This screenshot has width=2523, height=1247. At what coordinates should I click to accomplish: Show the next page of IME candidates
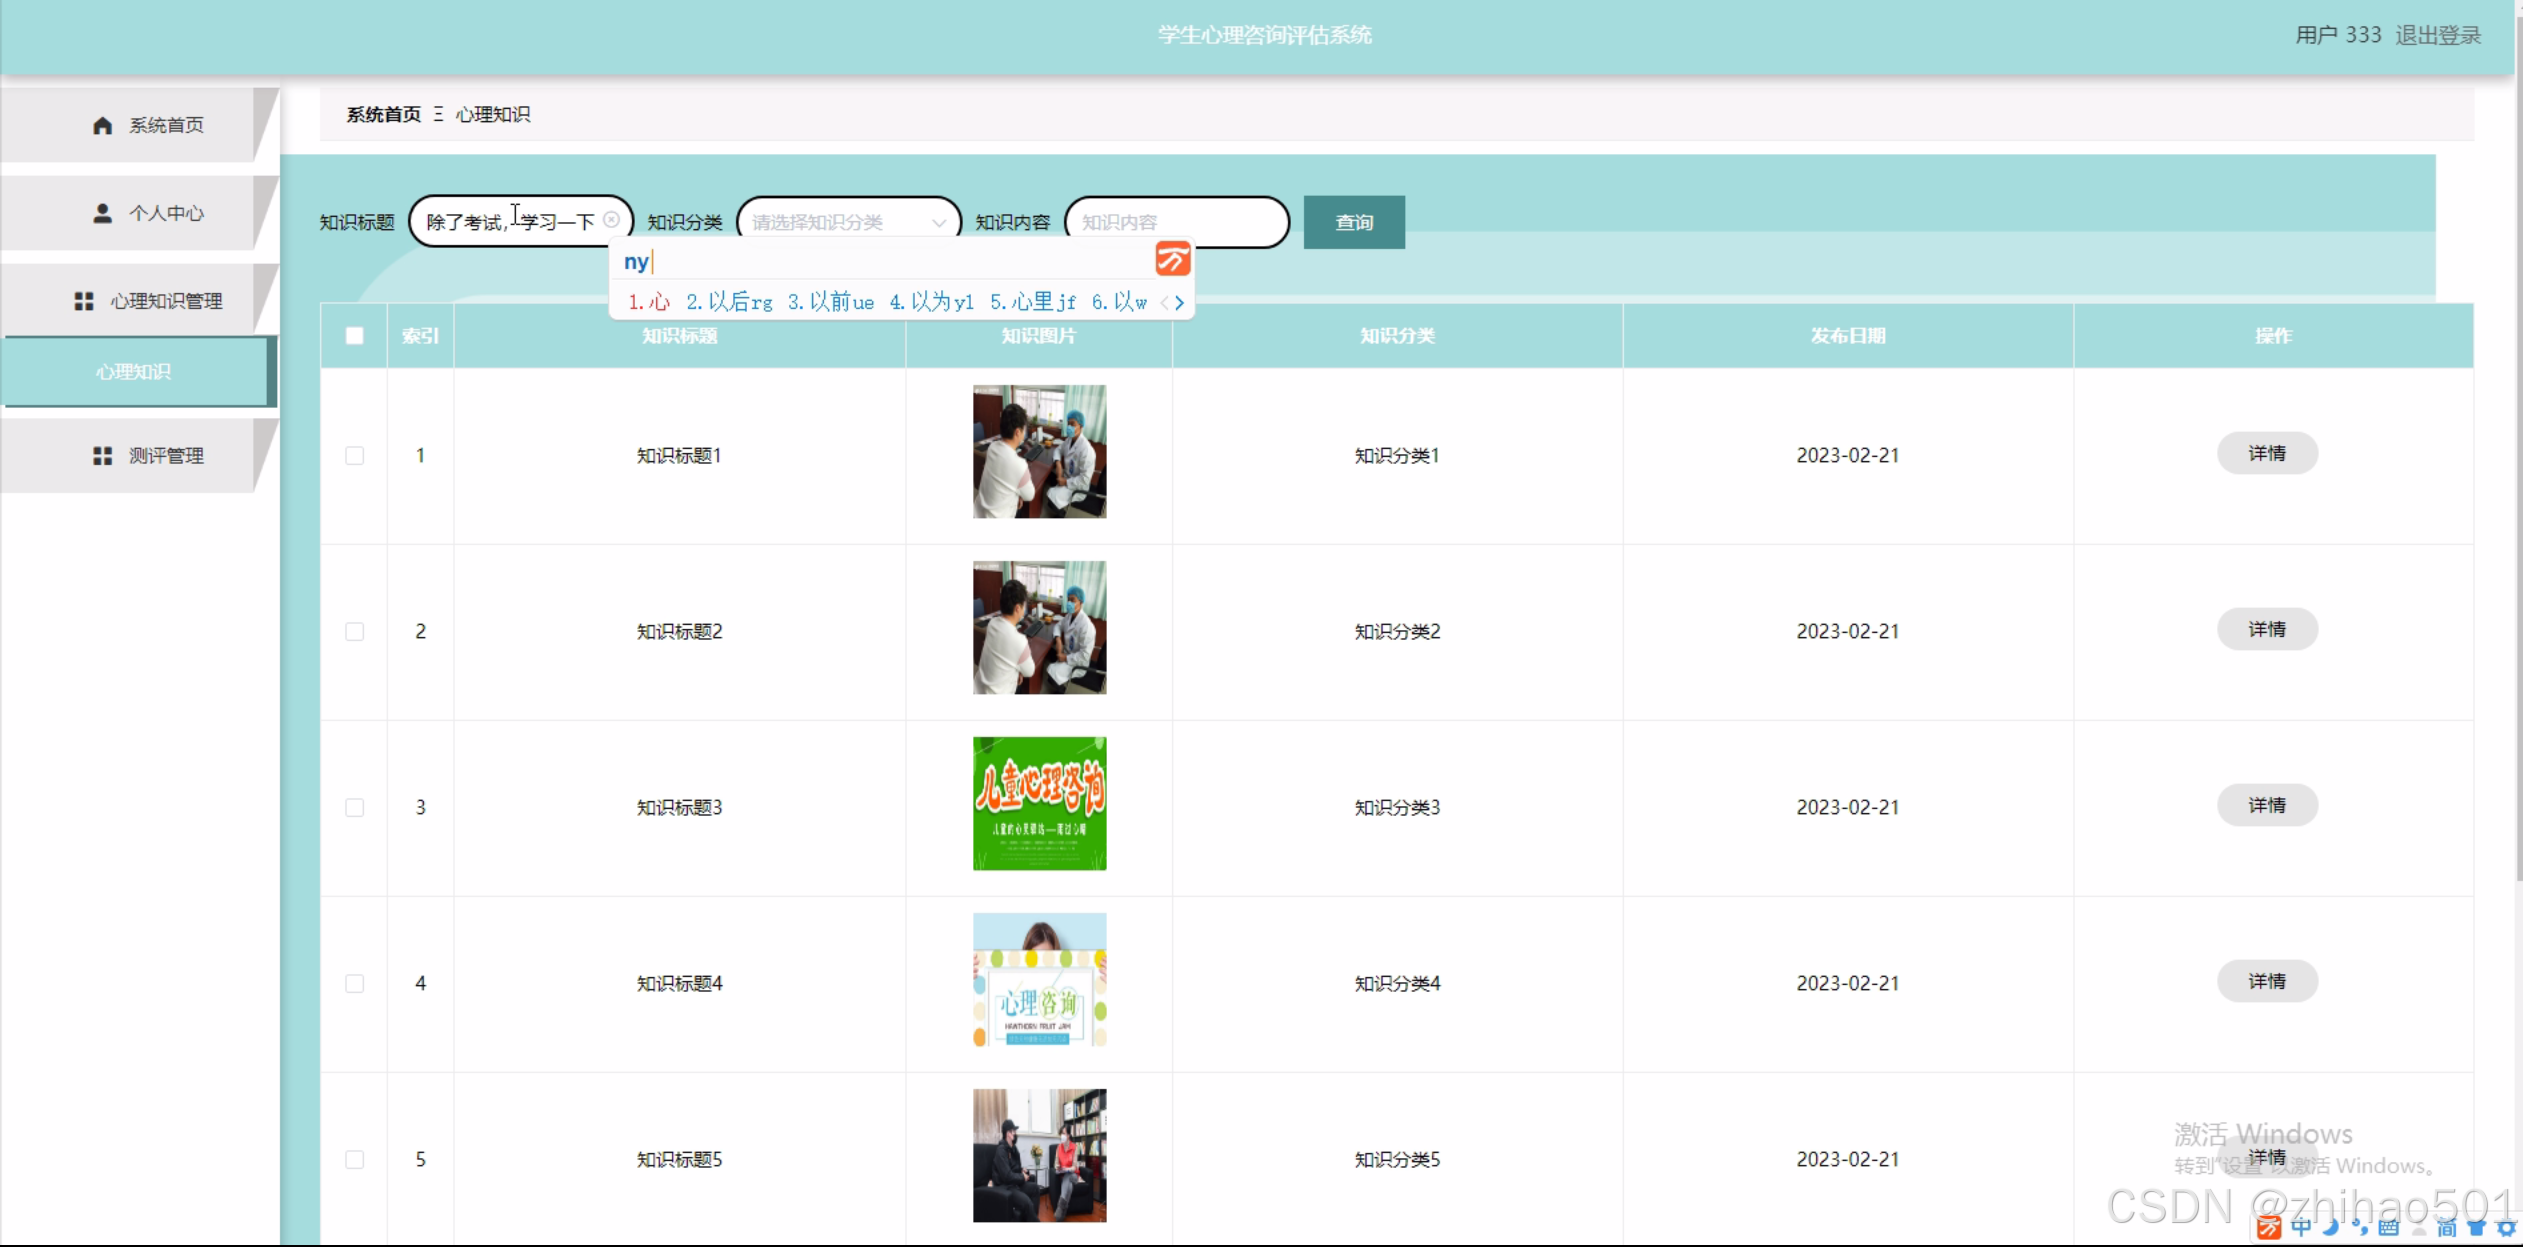[1180, 303]
